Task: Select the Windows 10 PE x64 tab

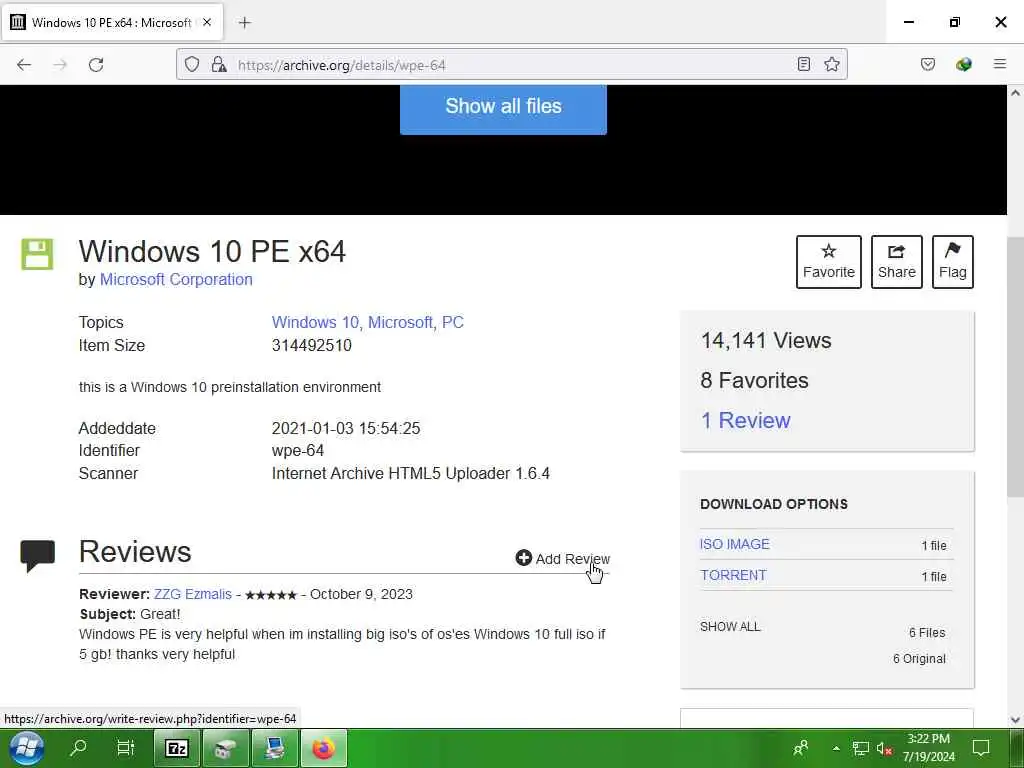Action: [112, 22]
